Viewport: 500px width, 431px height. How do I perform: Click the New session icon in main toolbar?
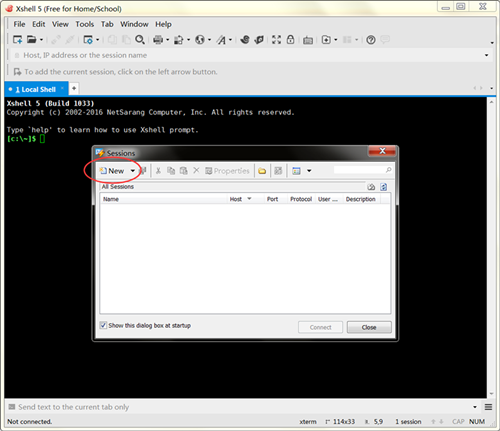[17, 40]
